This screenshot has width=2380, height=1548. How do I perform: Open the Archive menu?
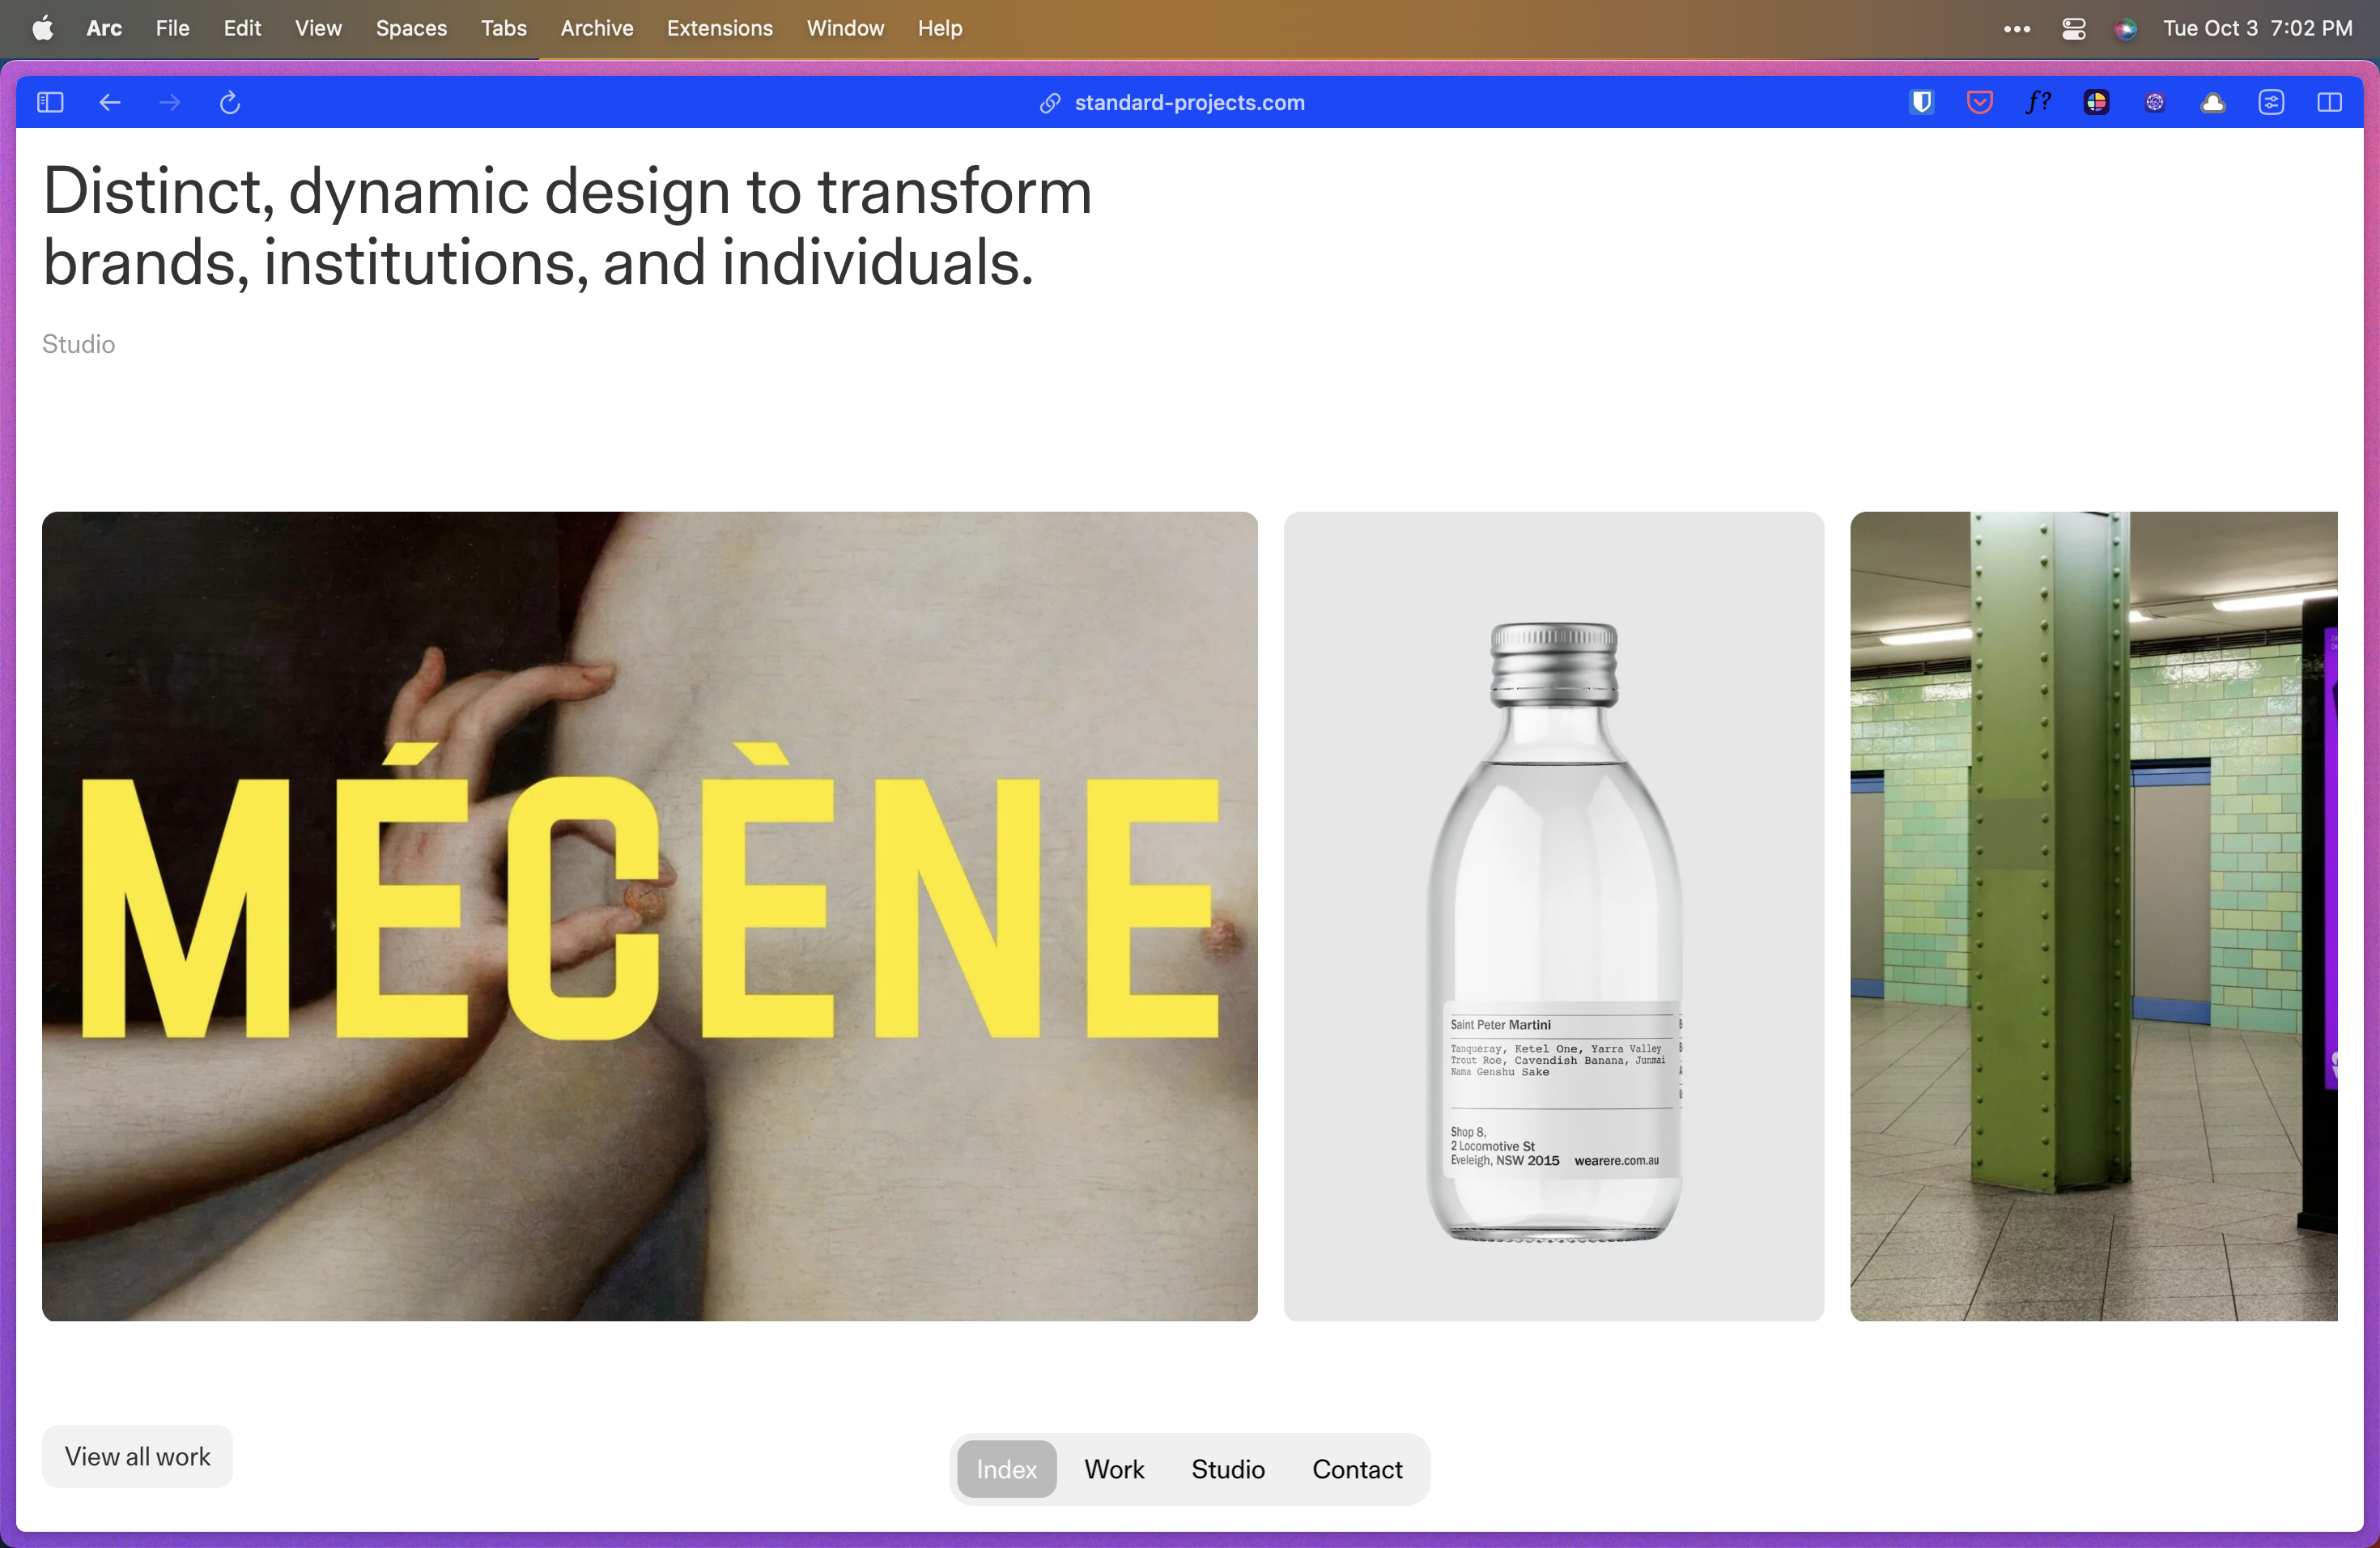(596, 28)
